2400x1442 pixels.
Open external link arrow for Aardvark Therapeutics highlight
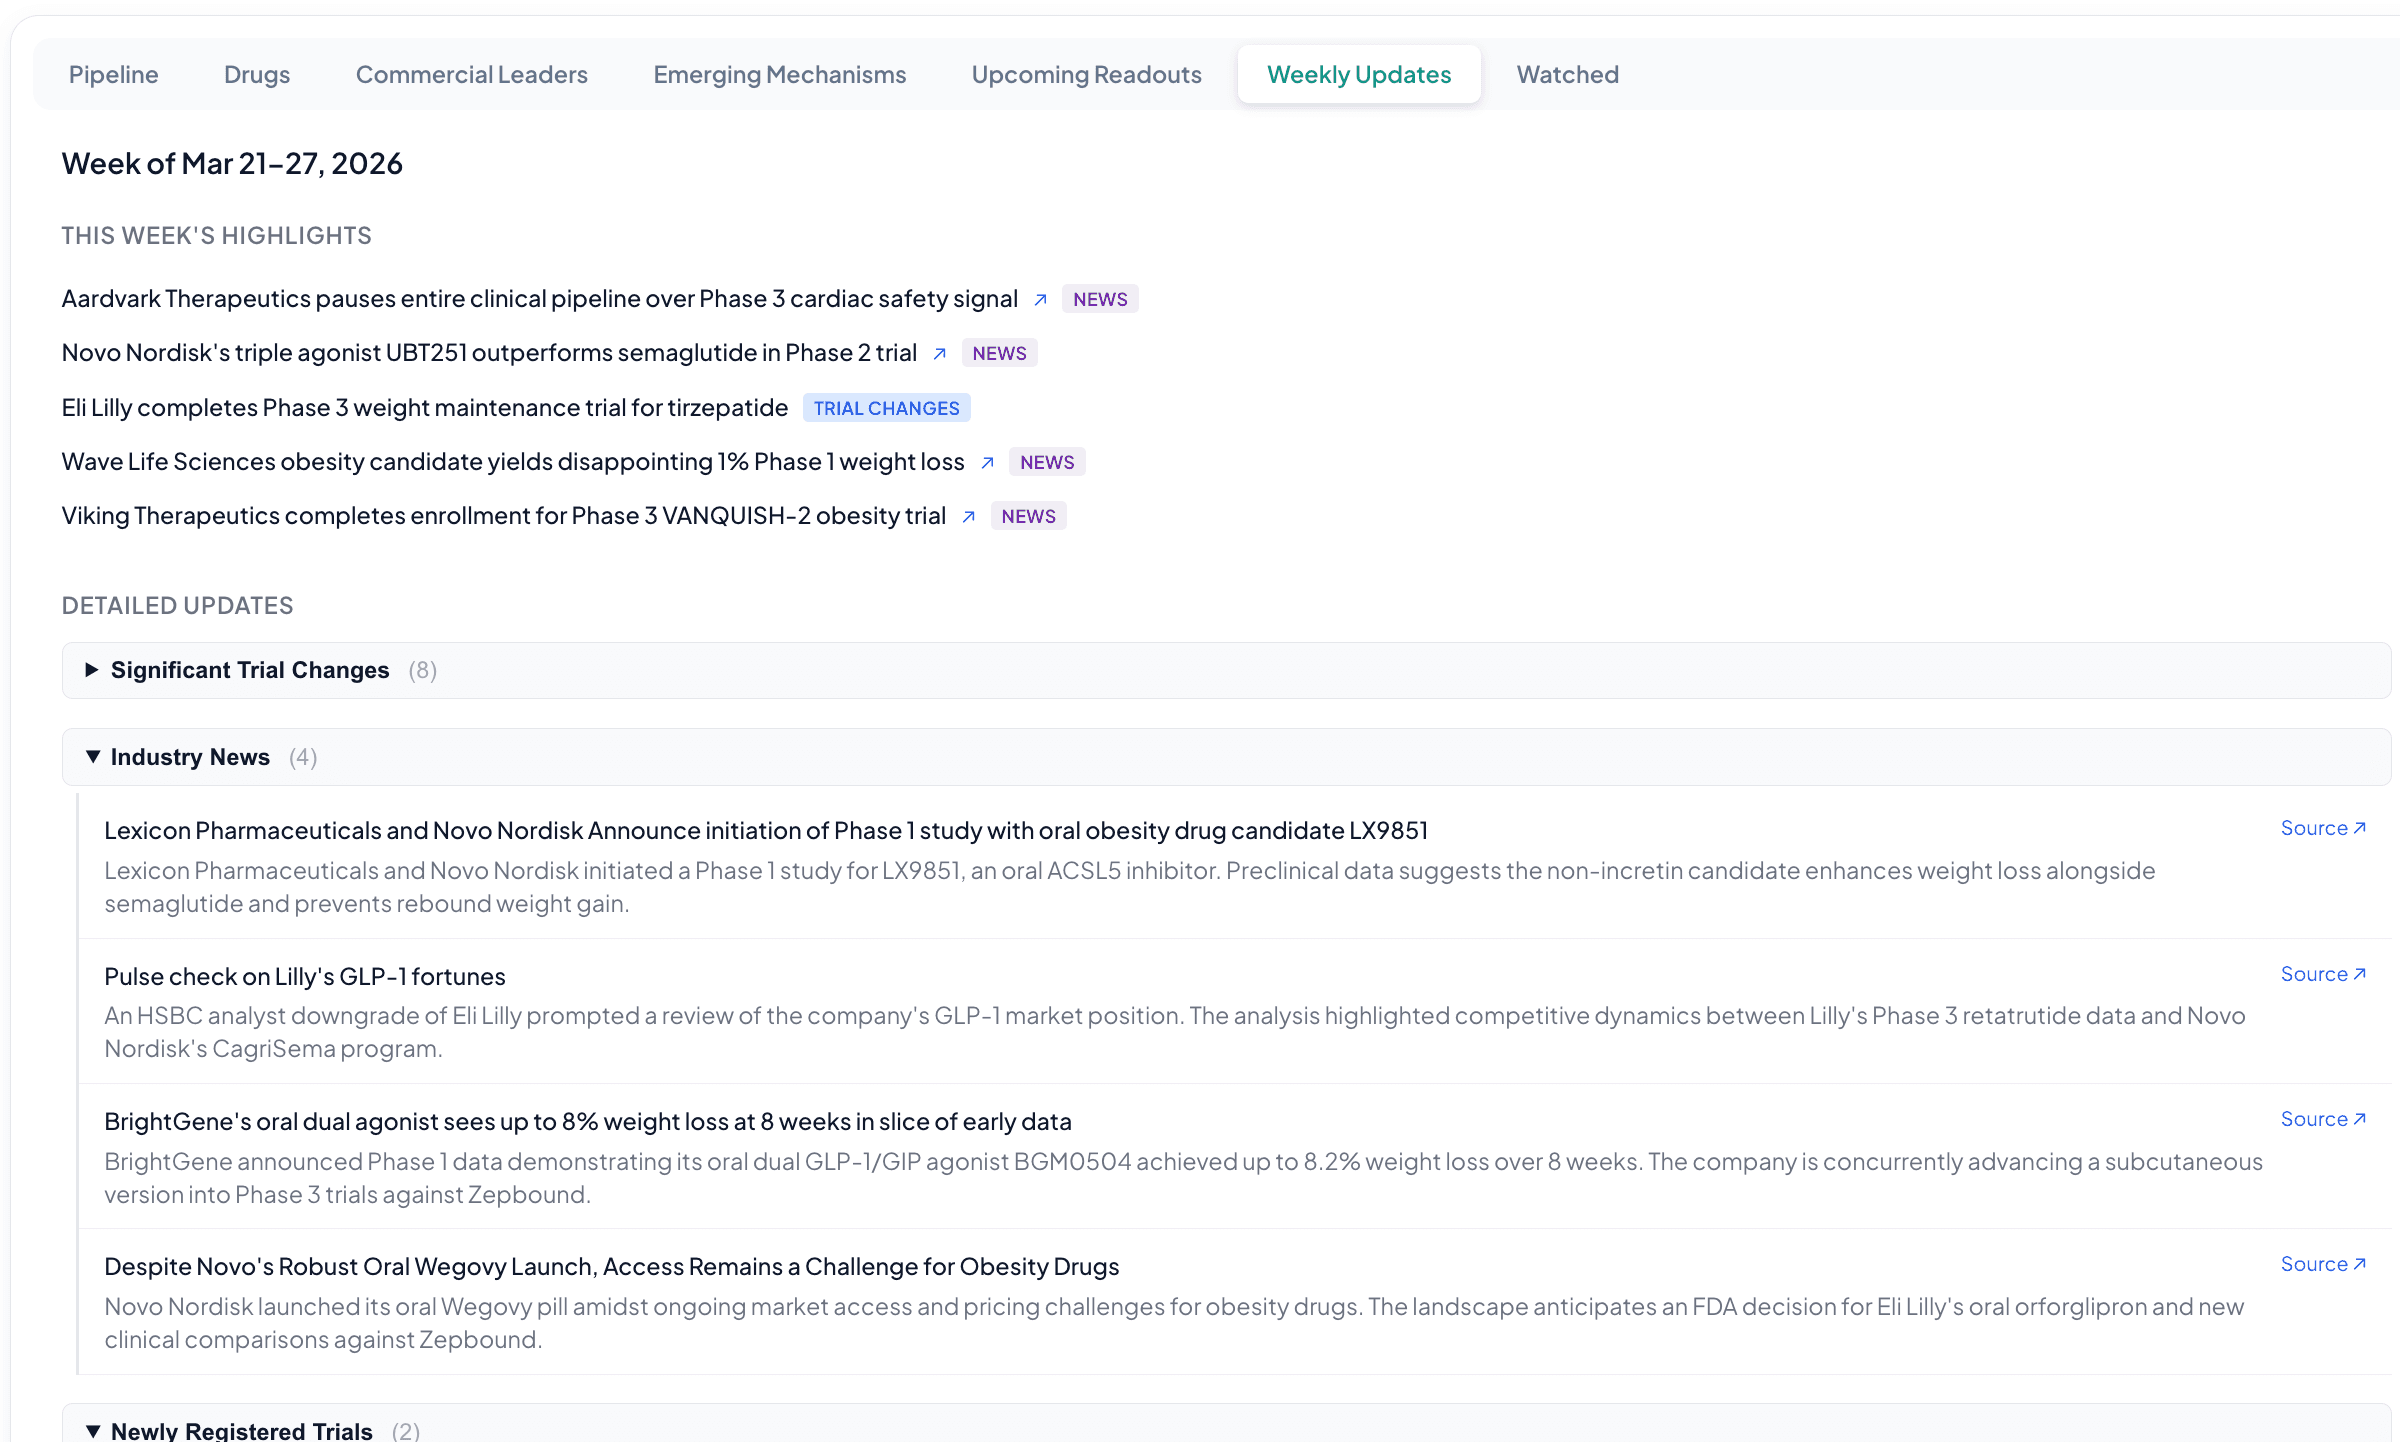point(1041,299)
